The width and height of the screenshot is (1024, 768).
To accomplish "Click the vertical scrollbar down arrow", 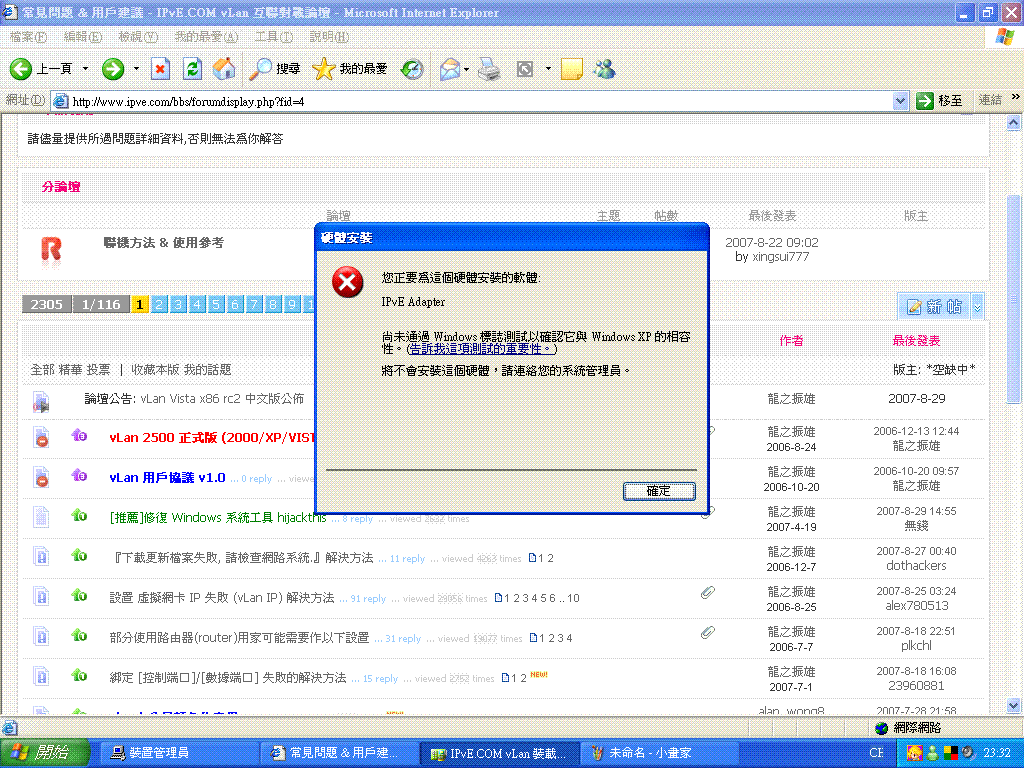I will [1013, 706].
